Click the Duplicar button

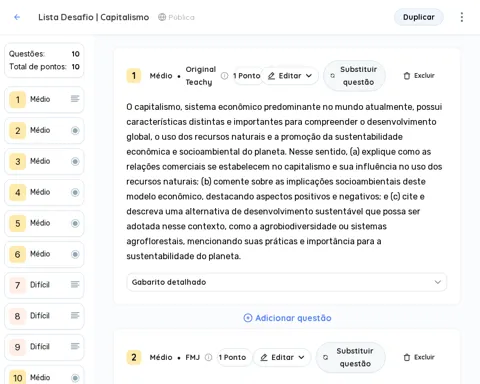click(x=419, y=17)
